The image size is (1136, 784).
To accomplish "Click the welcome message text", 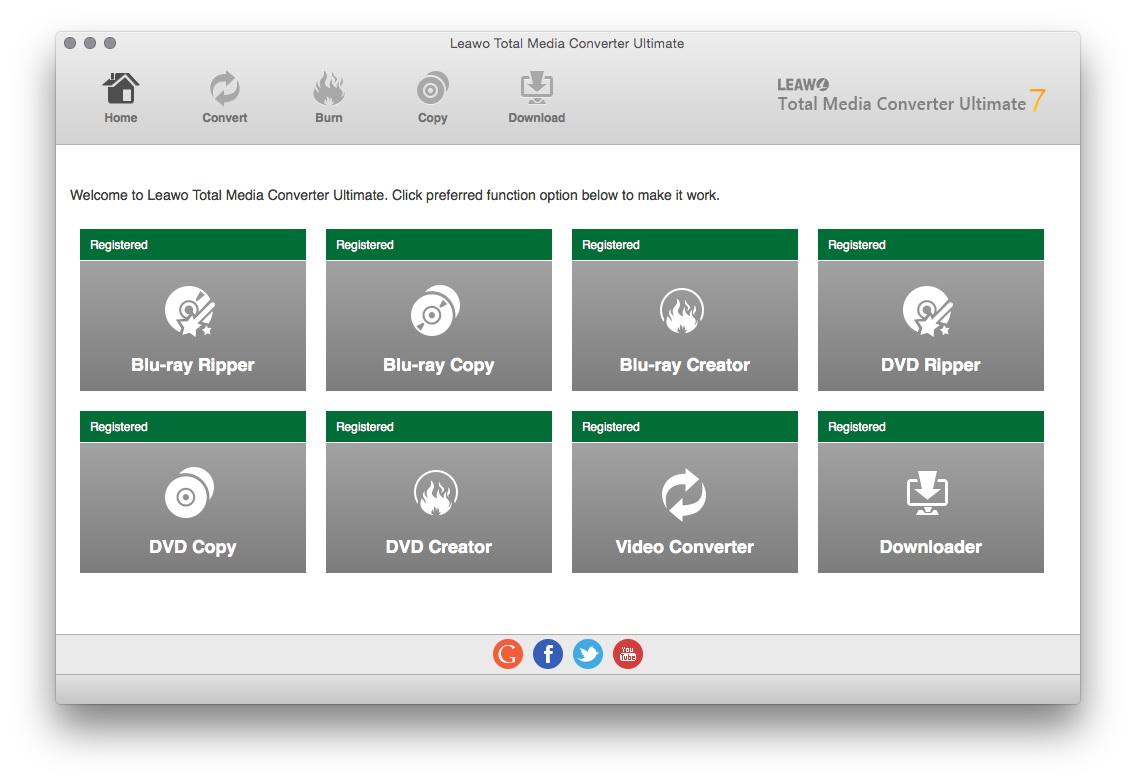I will coord(395,195).
